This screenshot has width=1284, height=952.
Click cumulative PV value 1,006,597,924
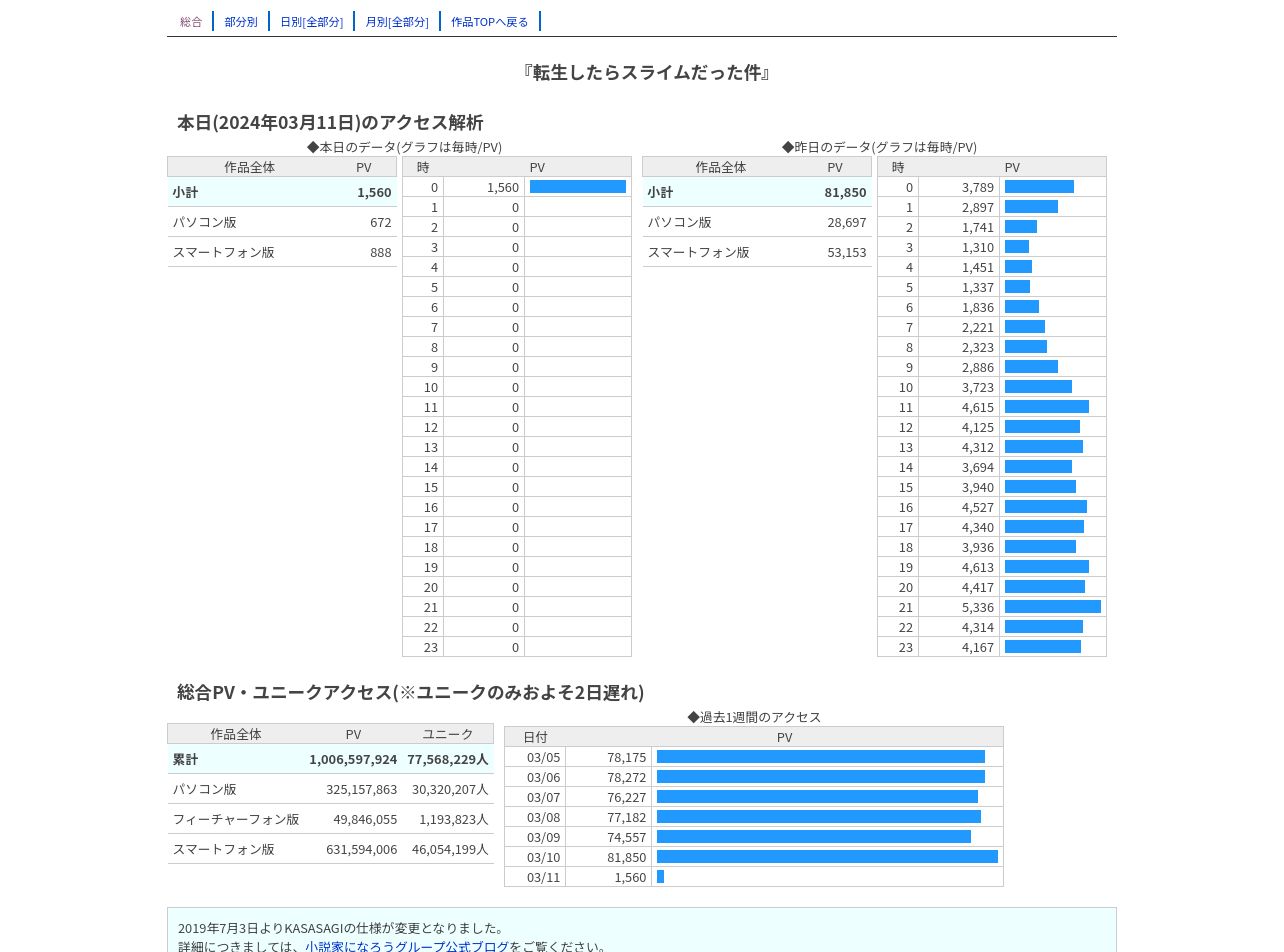click(353, 759)
